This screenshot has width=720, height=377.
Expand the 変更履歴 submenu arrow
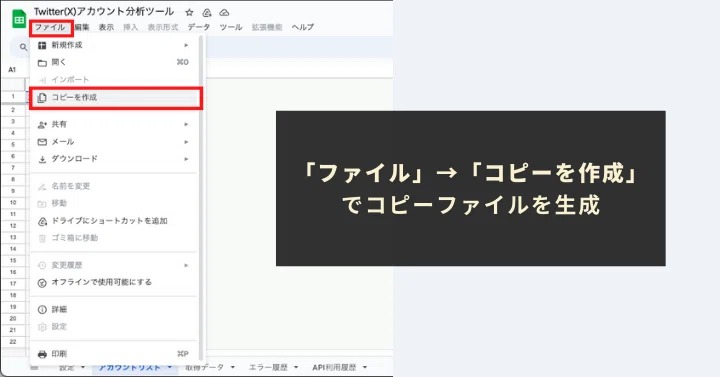(186, 265)
